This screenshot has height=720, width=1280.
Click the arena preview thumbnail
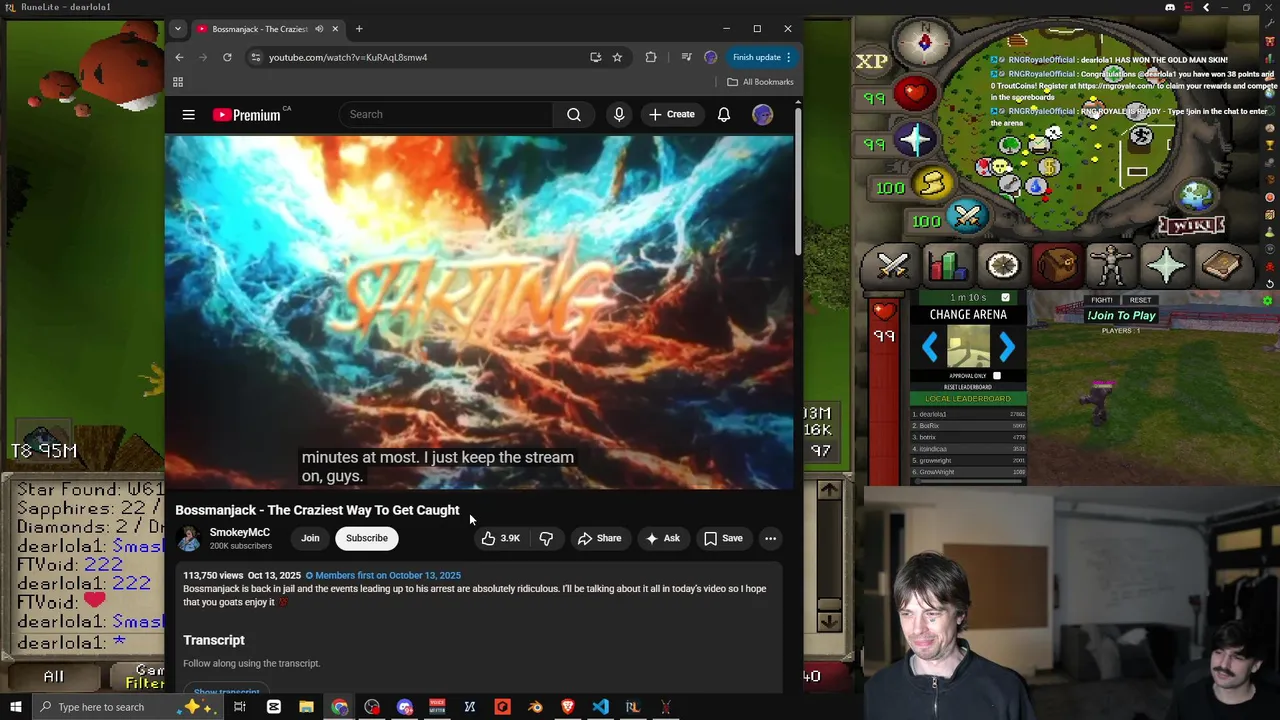pyautogui.click(x=968, y=347)
